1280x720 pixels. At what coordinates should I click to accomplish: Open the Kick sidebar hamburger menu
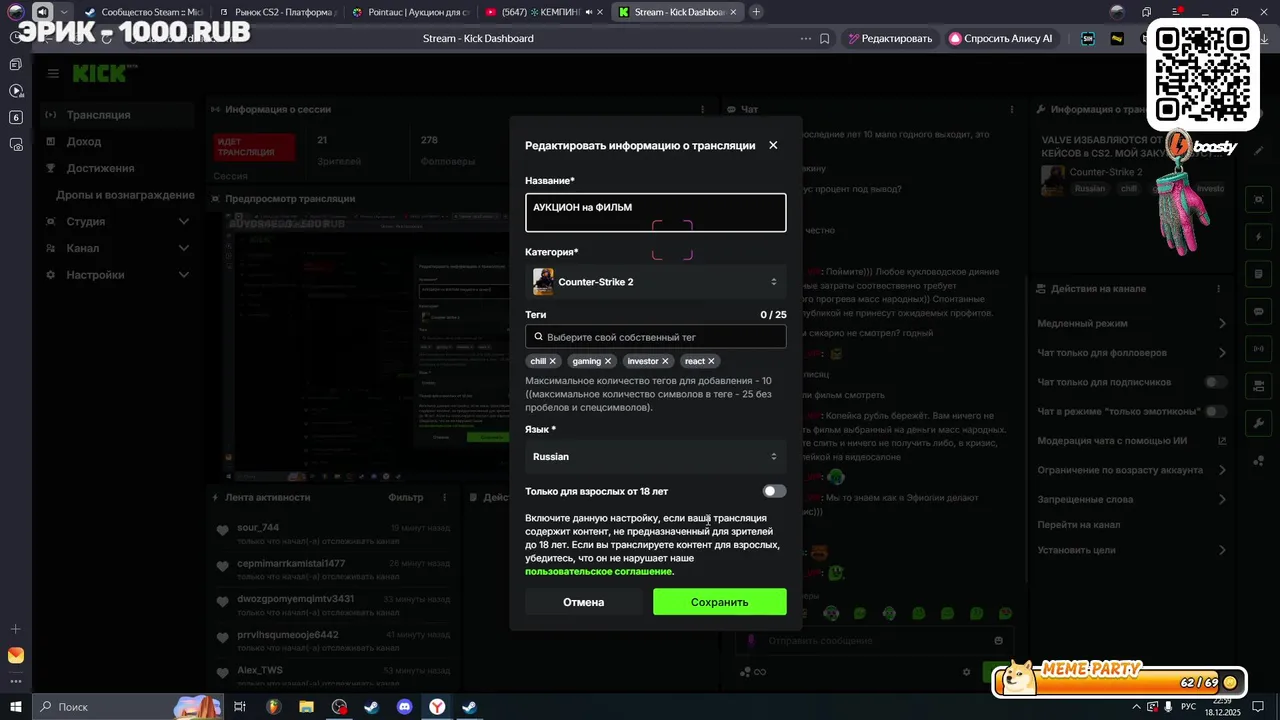(x=53, y=73)
